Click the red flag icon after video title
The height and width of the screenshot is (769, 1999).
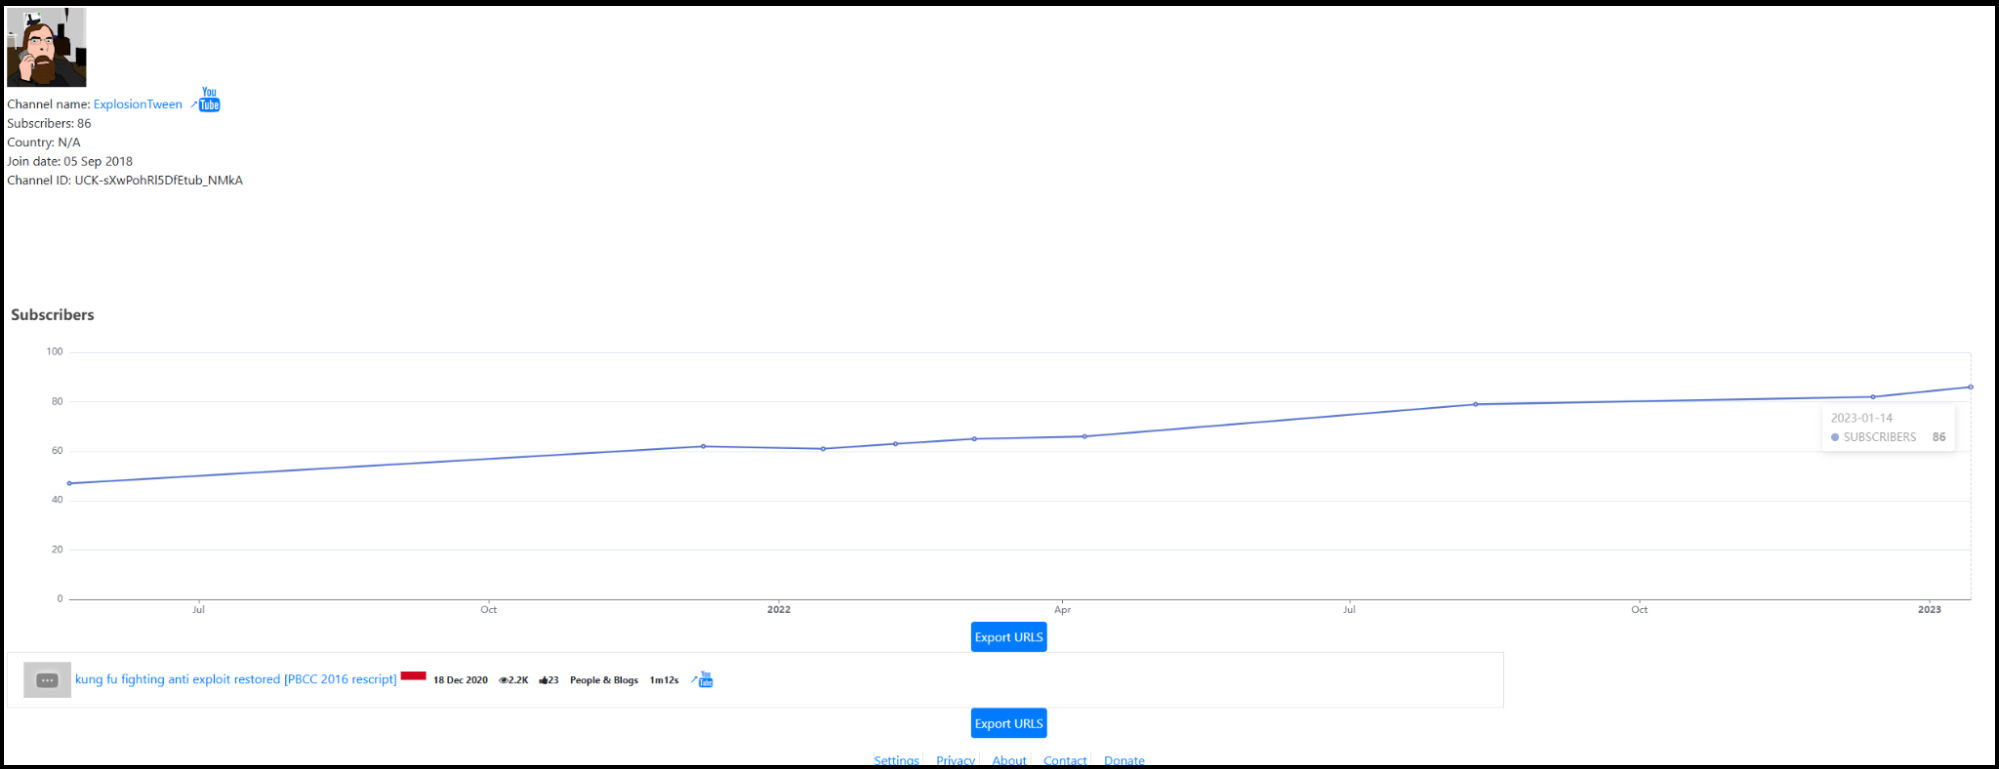pyautogui.click(x=413, y=677)
